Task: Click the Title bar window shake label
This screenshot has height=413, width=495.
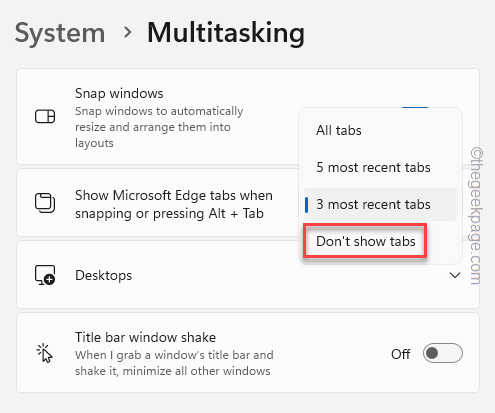Action: coord(145,337)
